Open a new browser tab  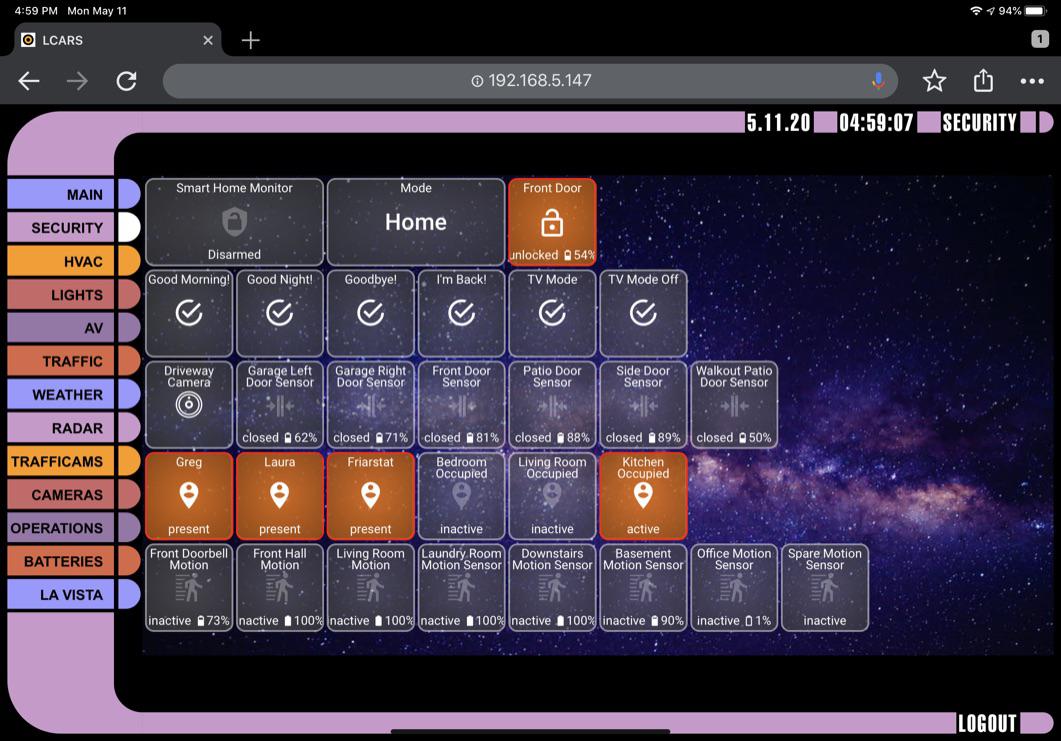coord(251,40)
